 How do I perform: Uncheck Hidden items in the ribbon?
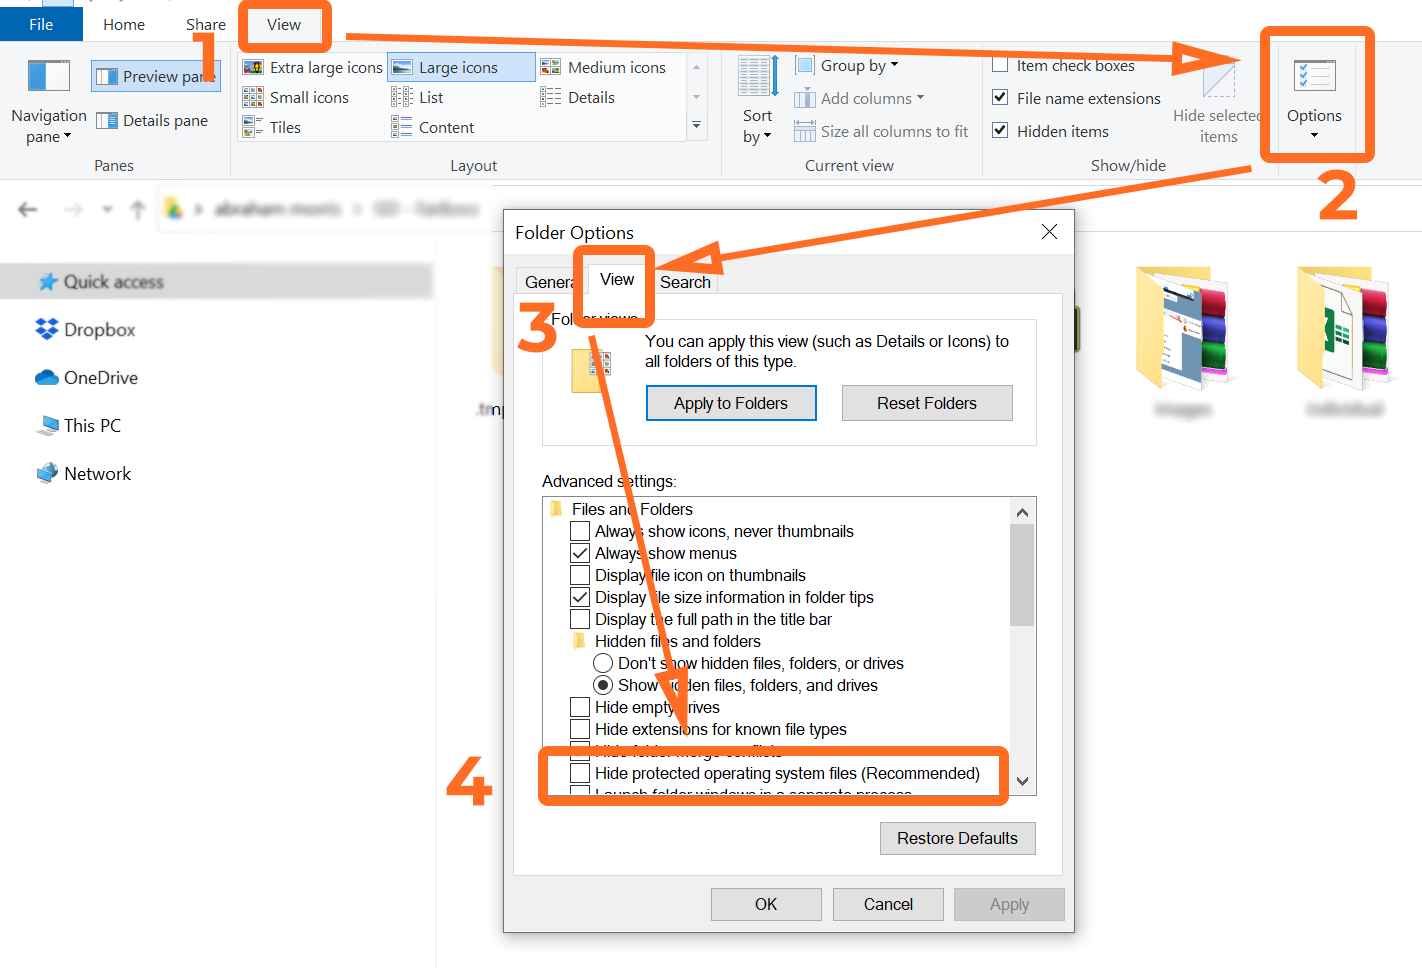(1000, 130)
